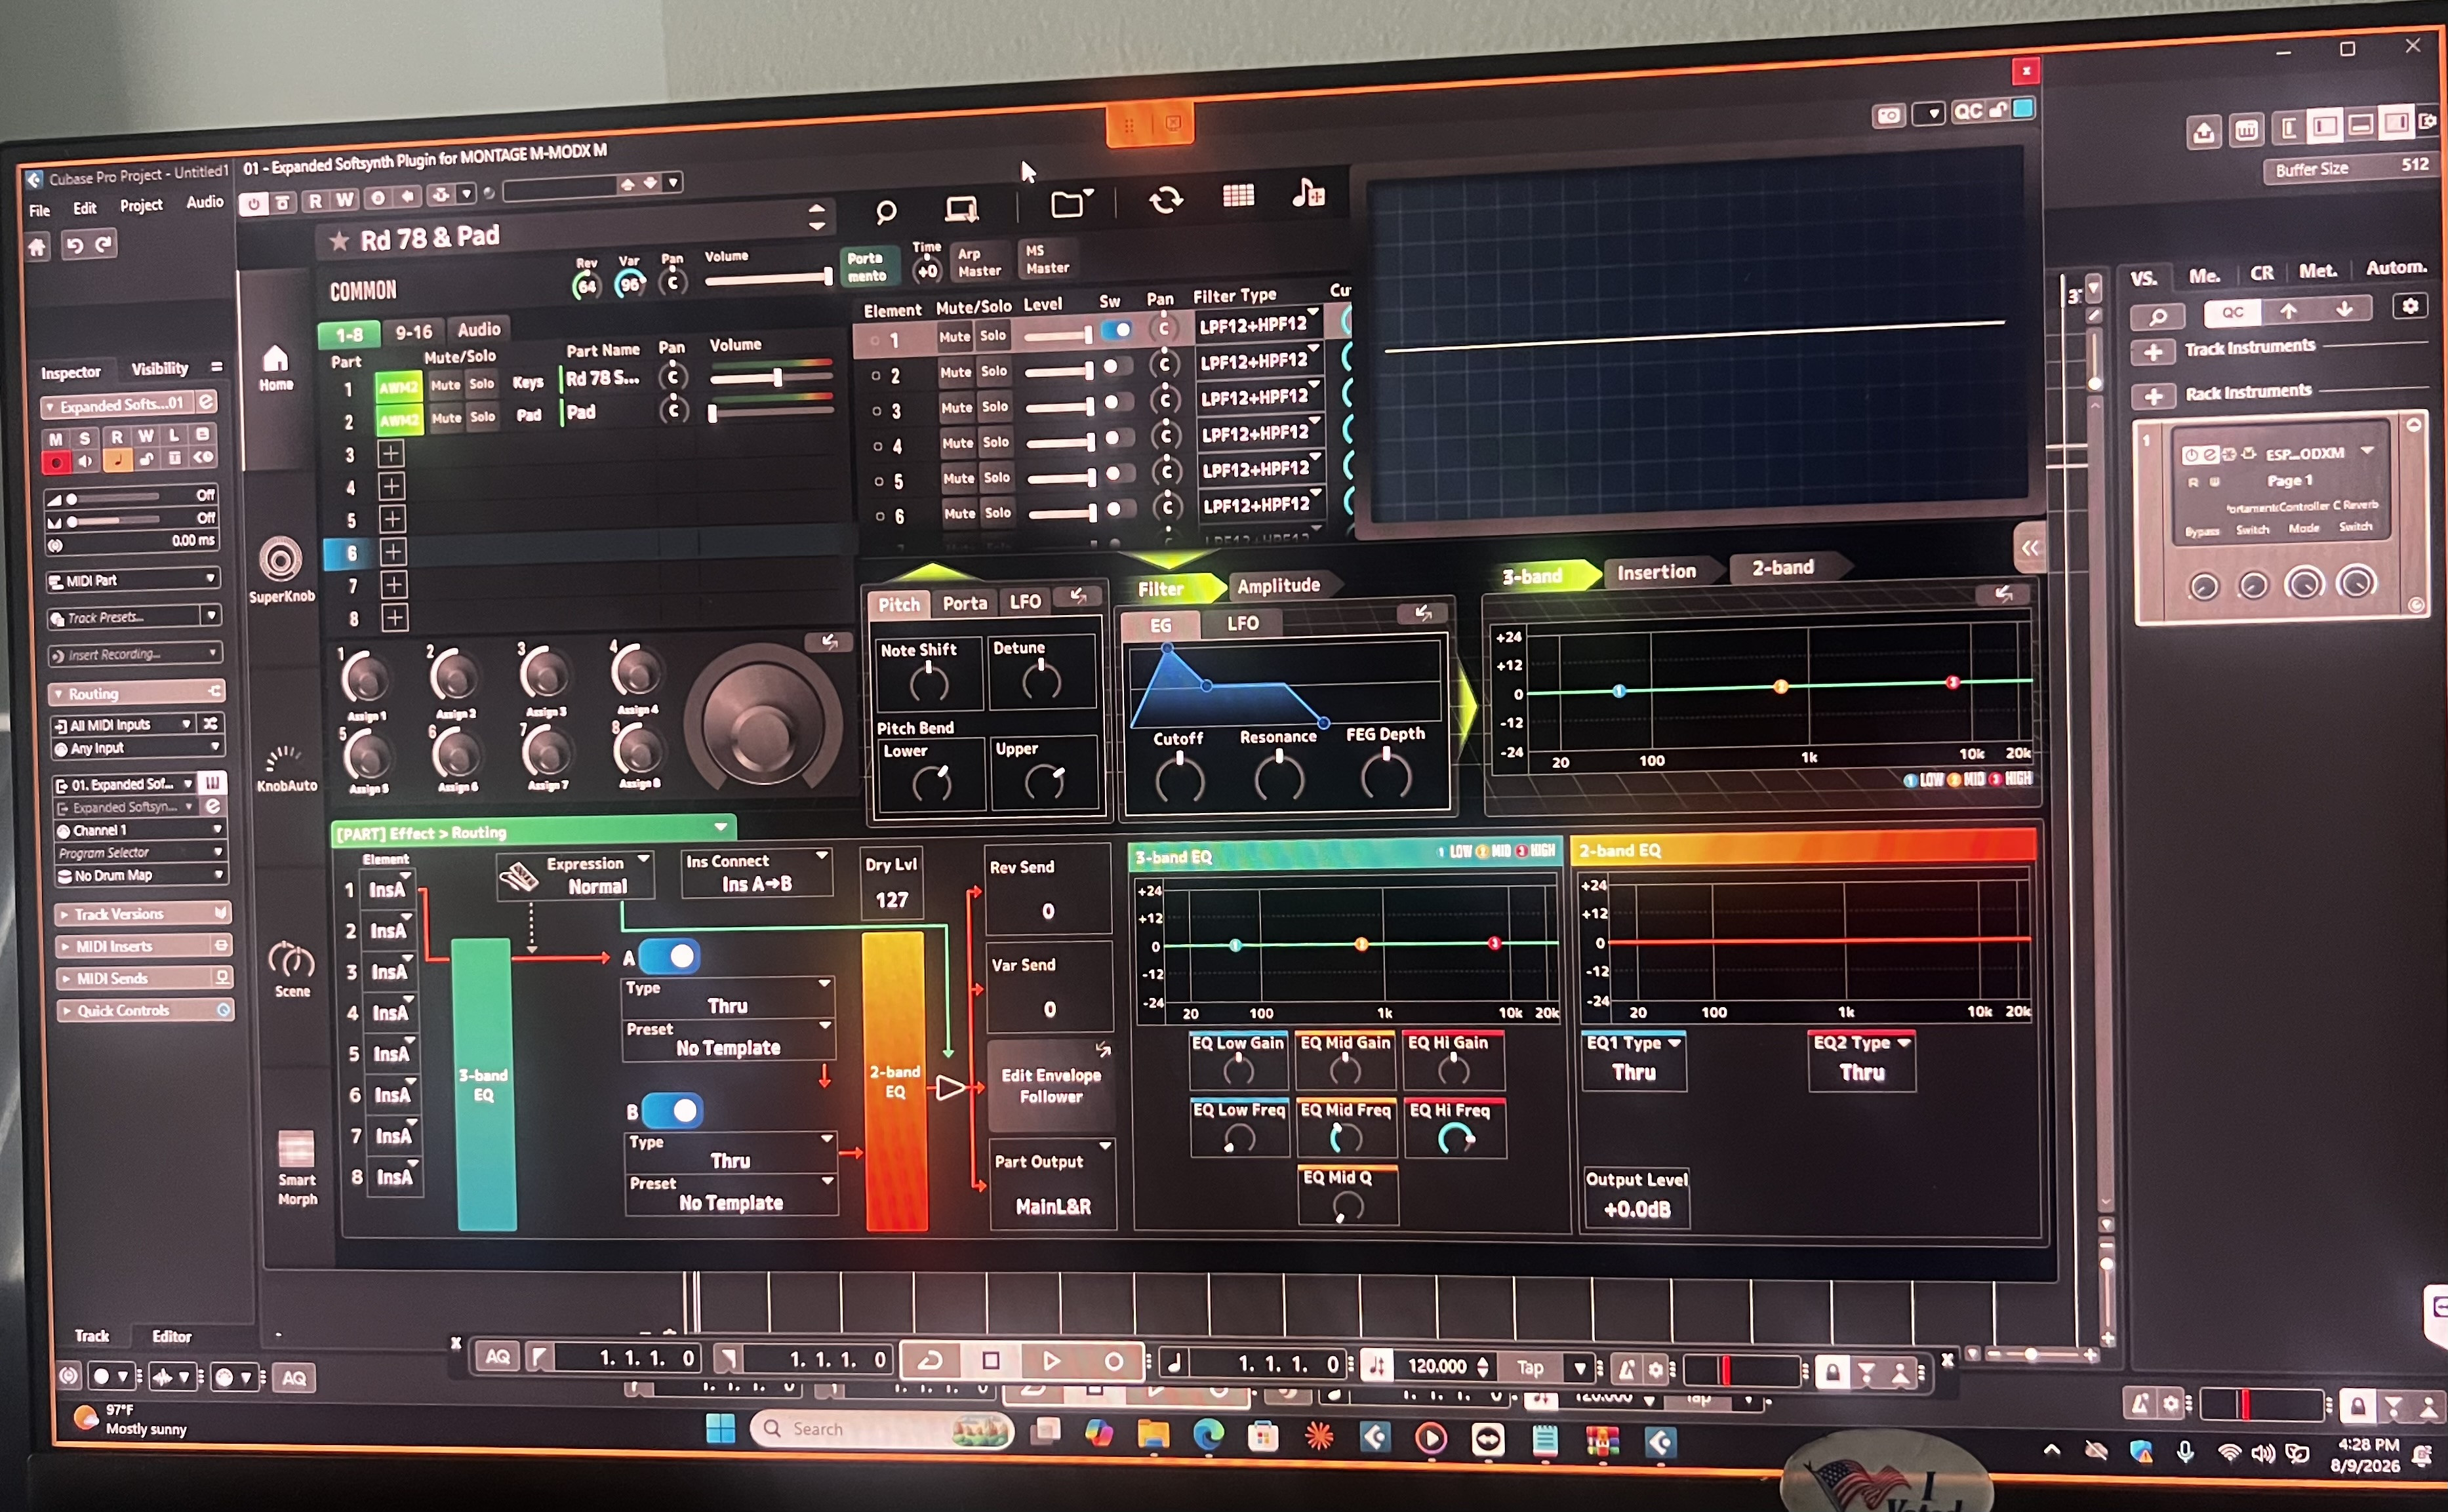Image resolution: width=2448 pixels, height=1512 pixels.
Task: Open the Ins Connect dropdown
Action: [756, 873]
